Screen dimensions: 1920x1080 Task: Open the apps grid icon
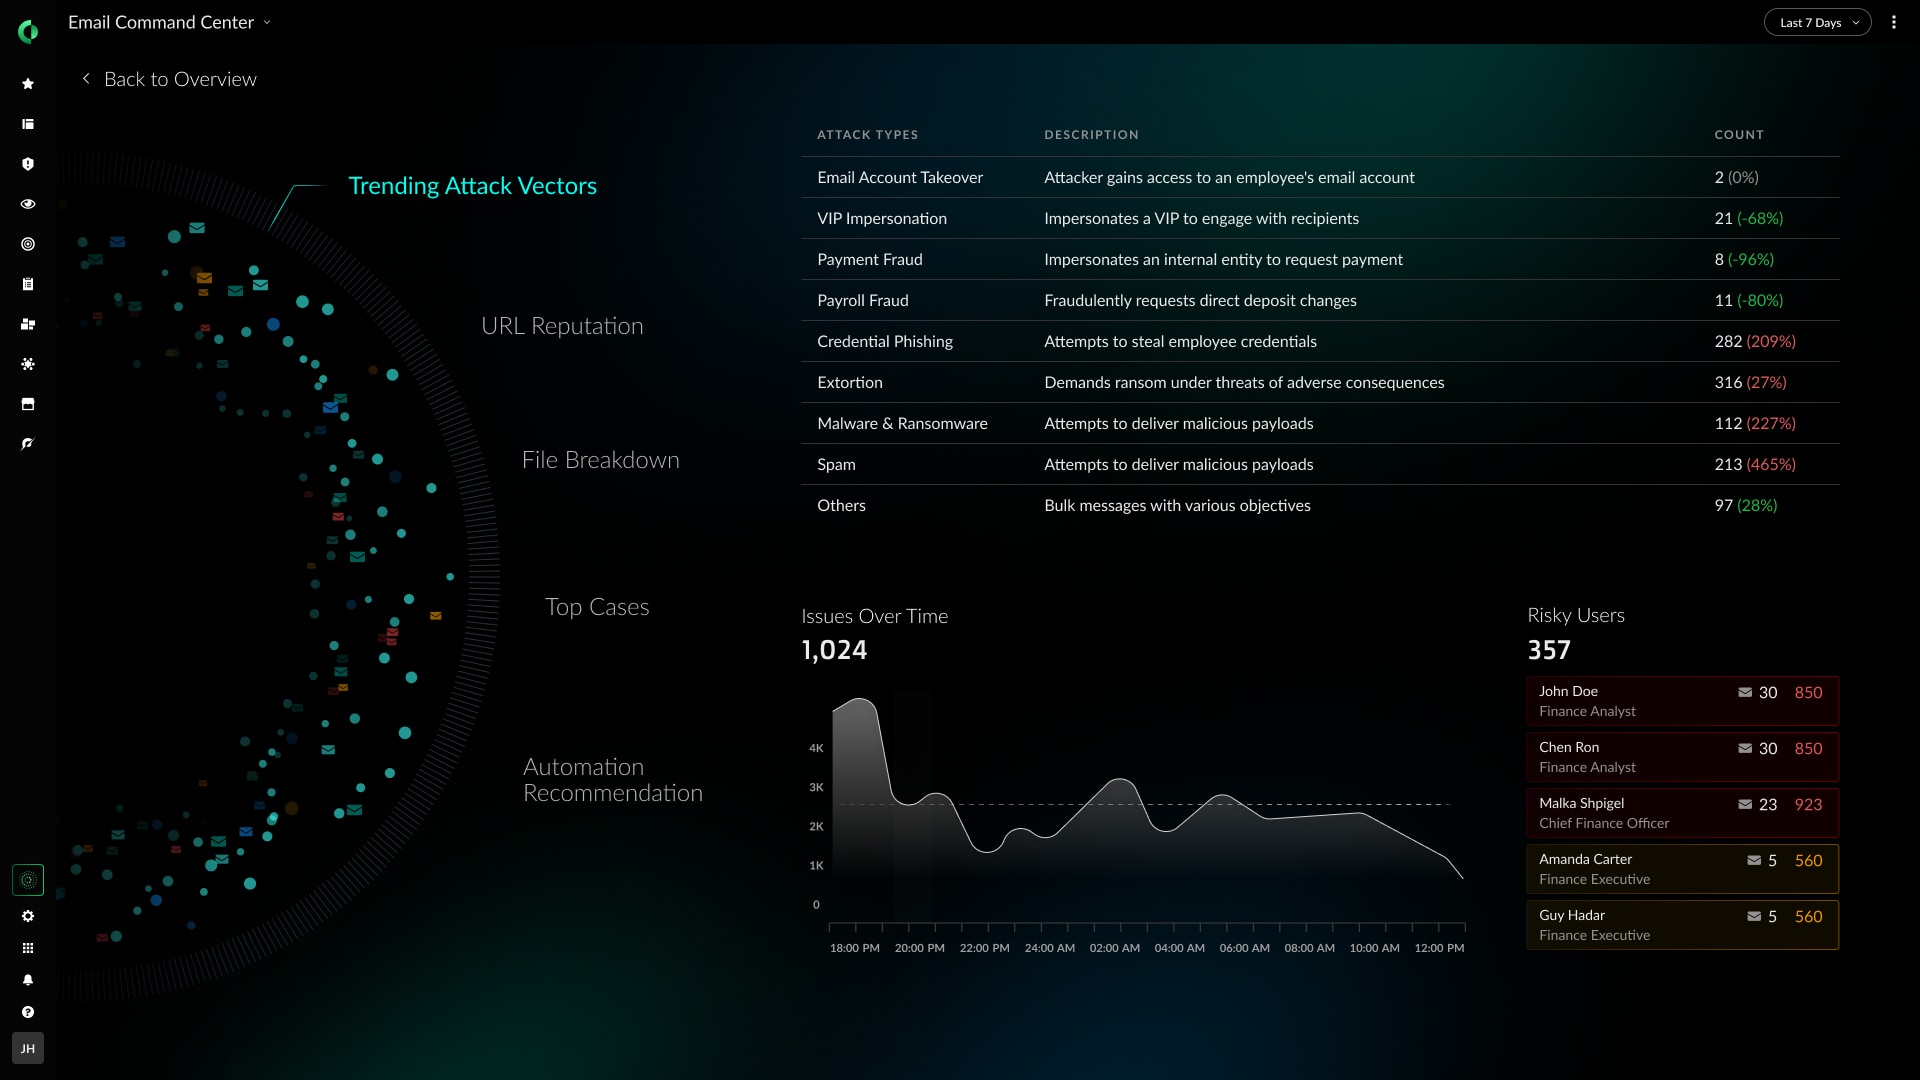click(28, 948)
